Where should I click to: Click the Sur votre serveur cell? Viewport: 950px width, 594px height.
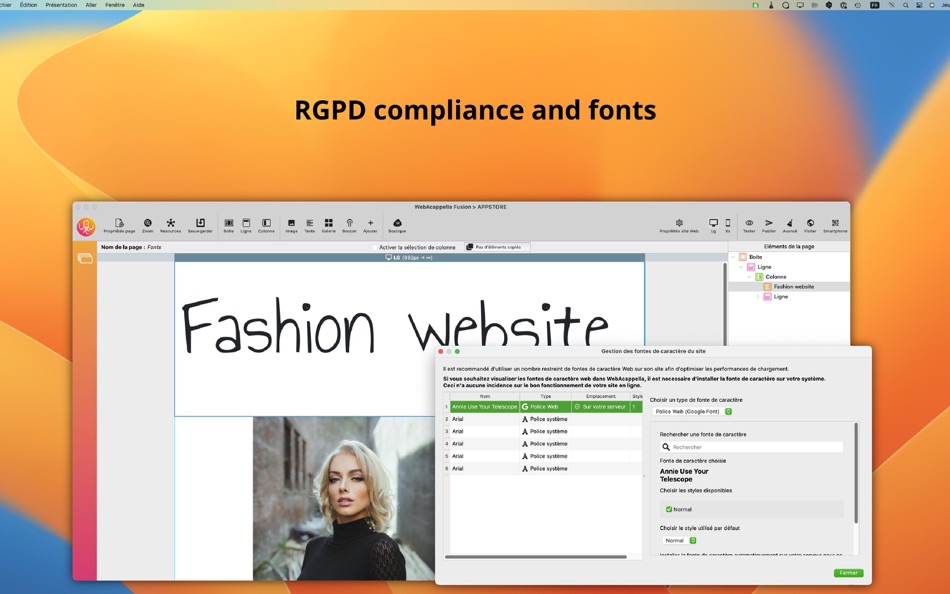pyautogui.click(x=600, y=407)
